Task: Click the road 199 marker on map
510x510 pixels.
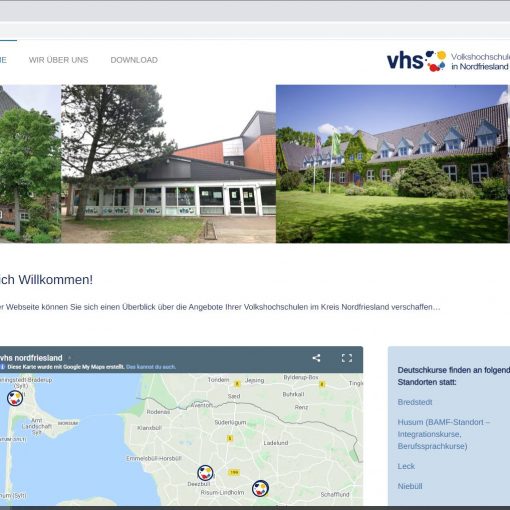Action: (234, 472)
